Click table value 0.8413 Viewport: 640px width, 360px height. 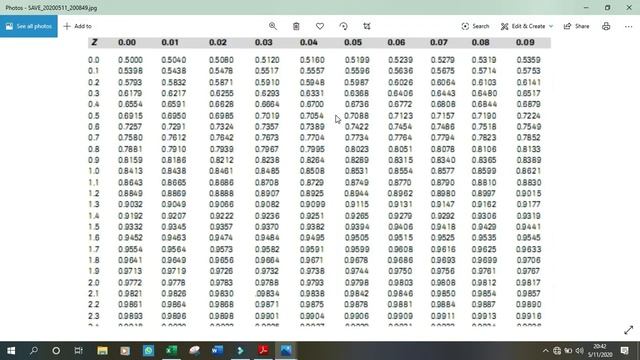tap(130, 171)
